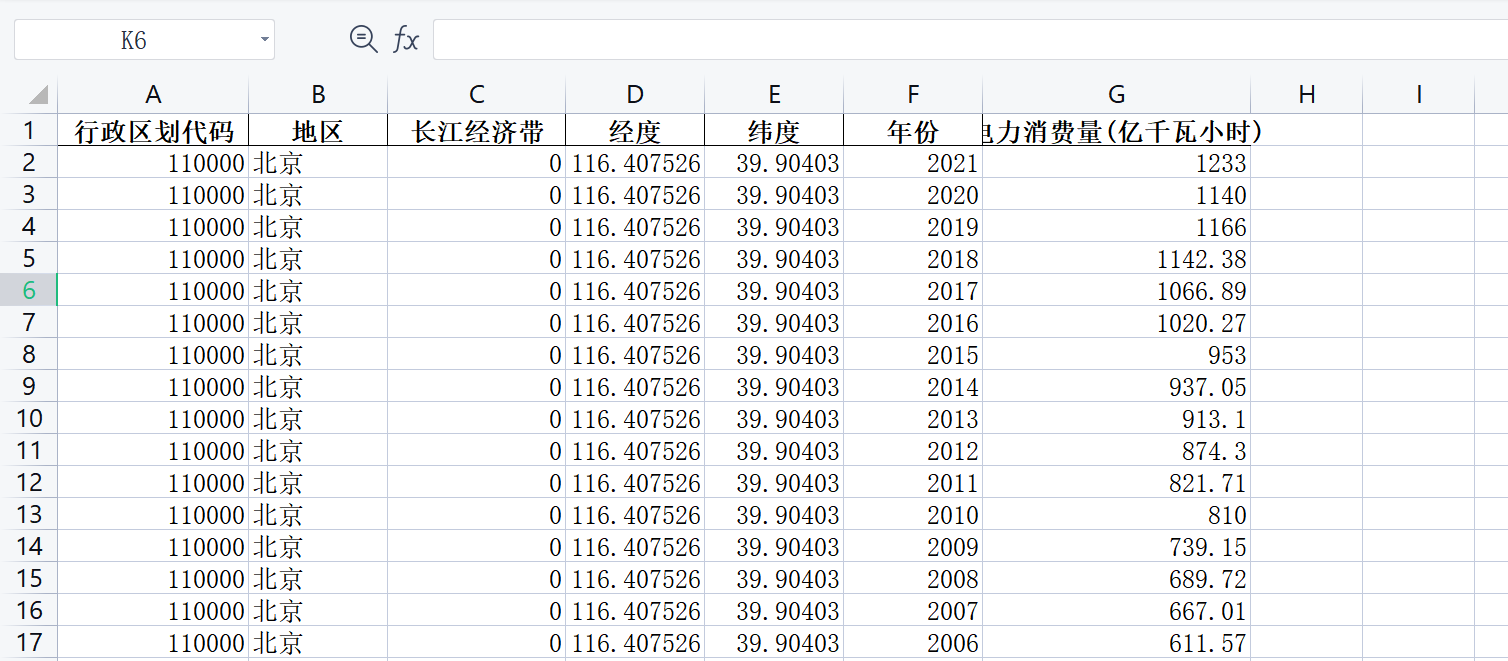Viewport: 1508px width, 661px height.
Task: Select column A header
Action: pos(153,95)
